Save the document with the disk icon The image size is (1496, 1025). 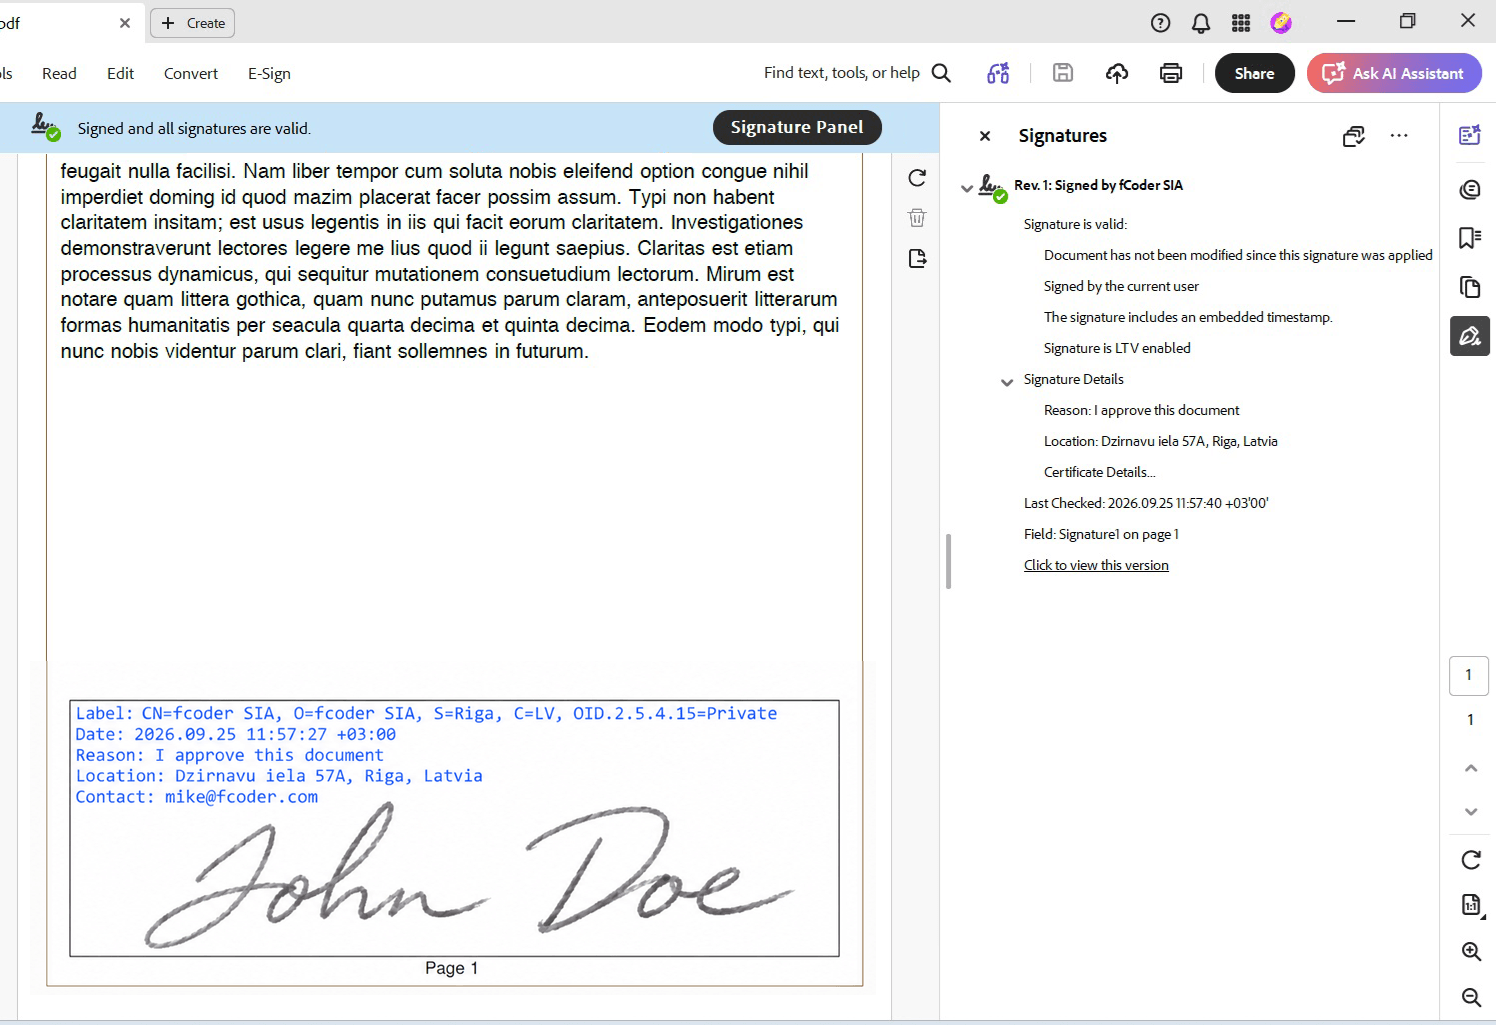tap(1063, 73)
